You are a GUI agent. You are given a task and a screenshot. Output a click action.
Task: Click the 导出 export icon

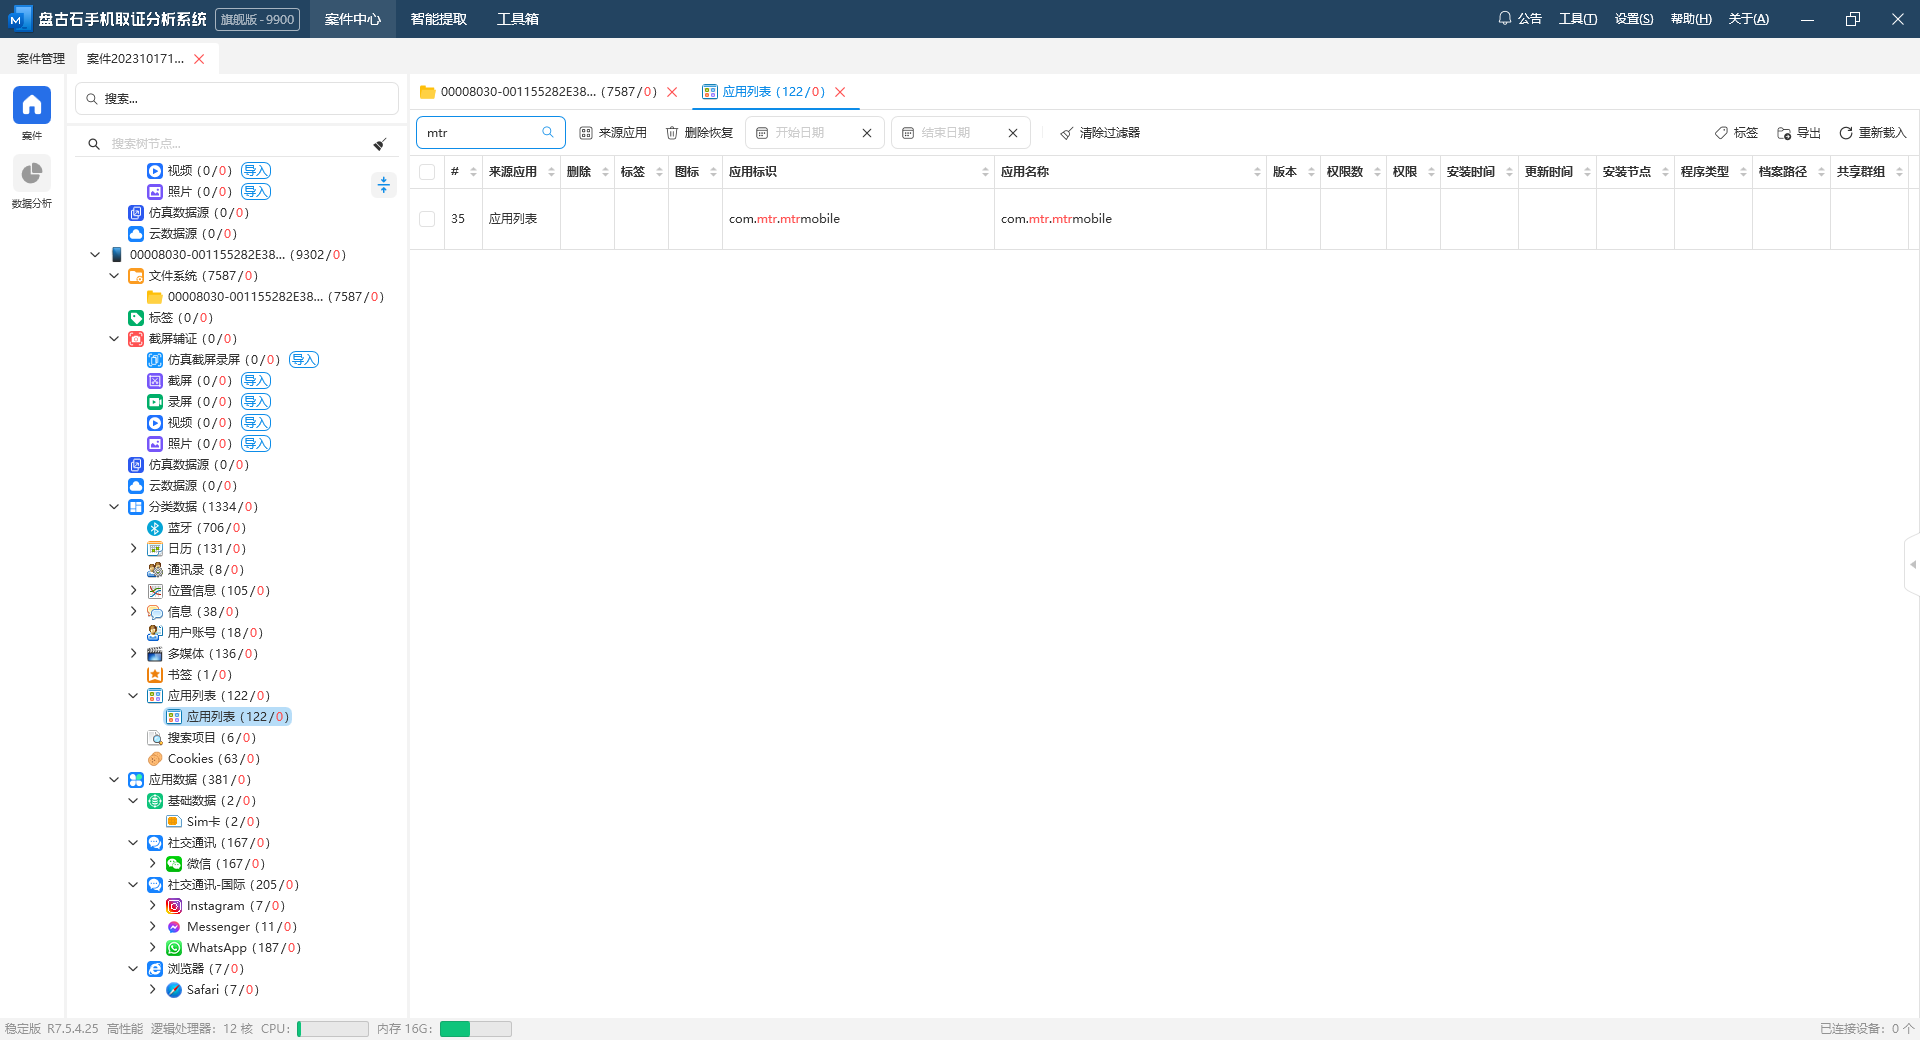(1784, 133)
